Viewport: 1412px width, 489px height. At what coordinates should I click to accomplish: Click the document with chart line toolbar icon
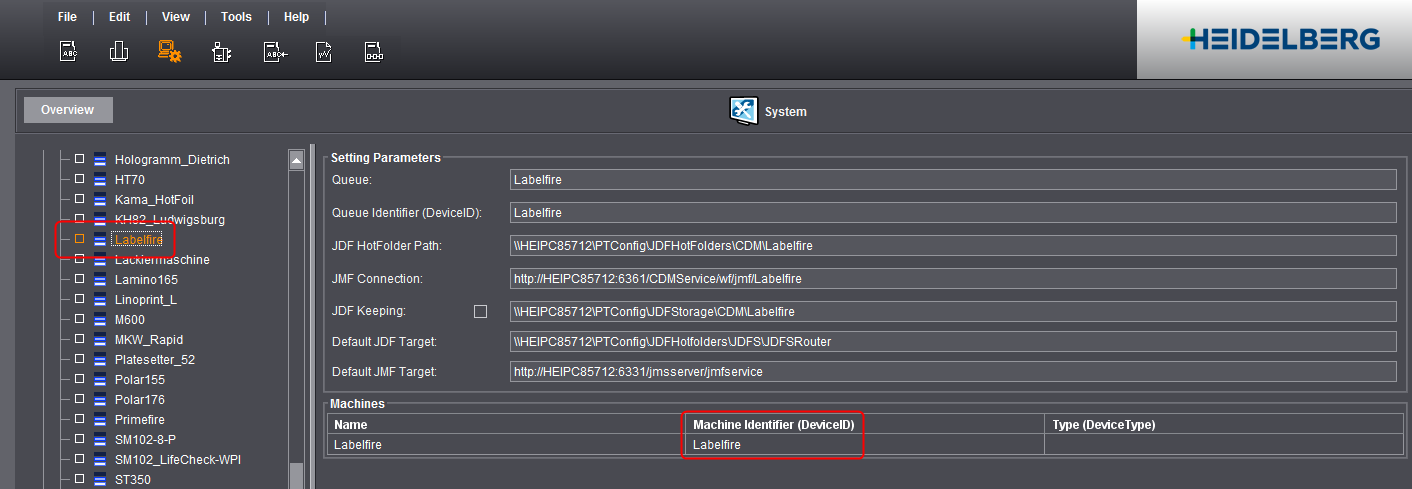tap(323, 53)
